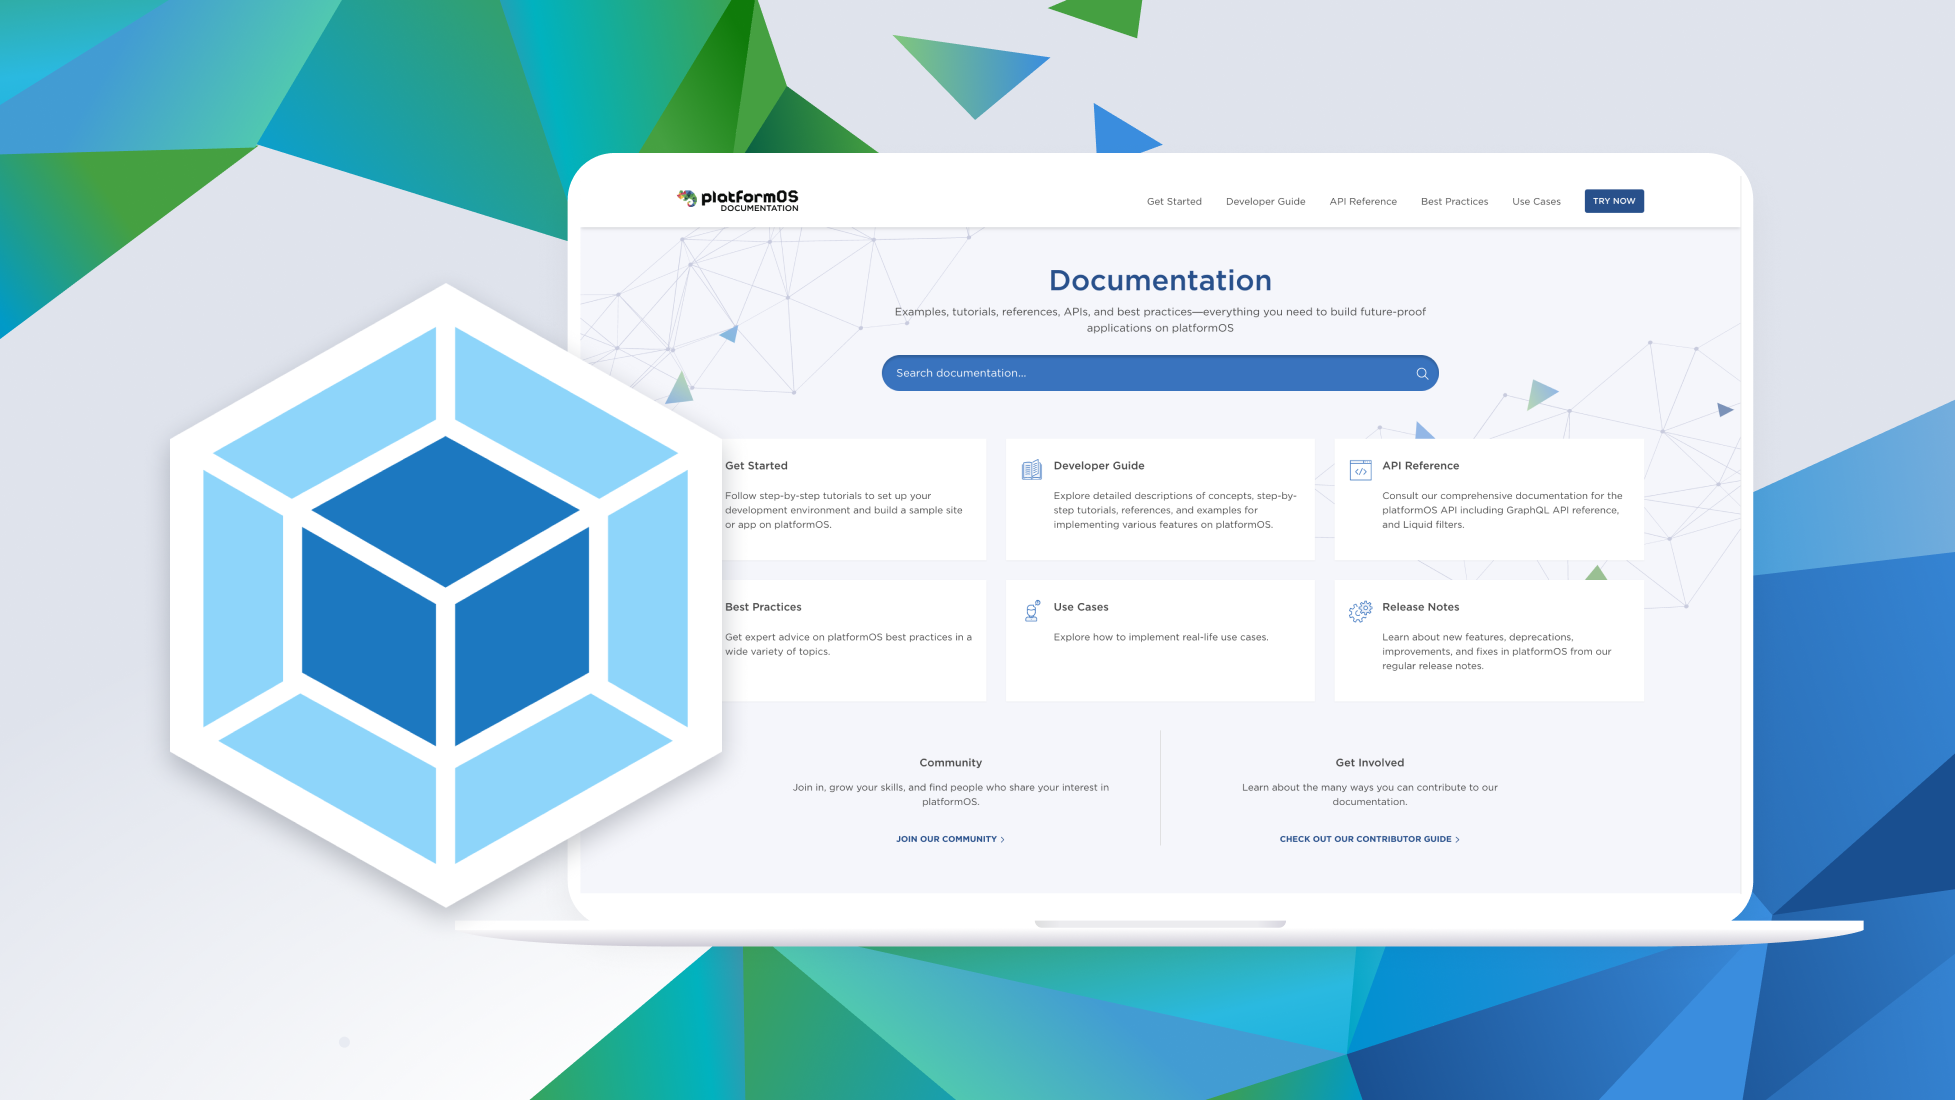Click the Community section icon
The image size is (1955, 1100).
pos(949,762)
